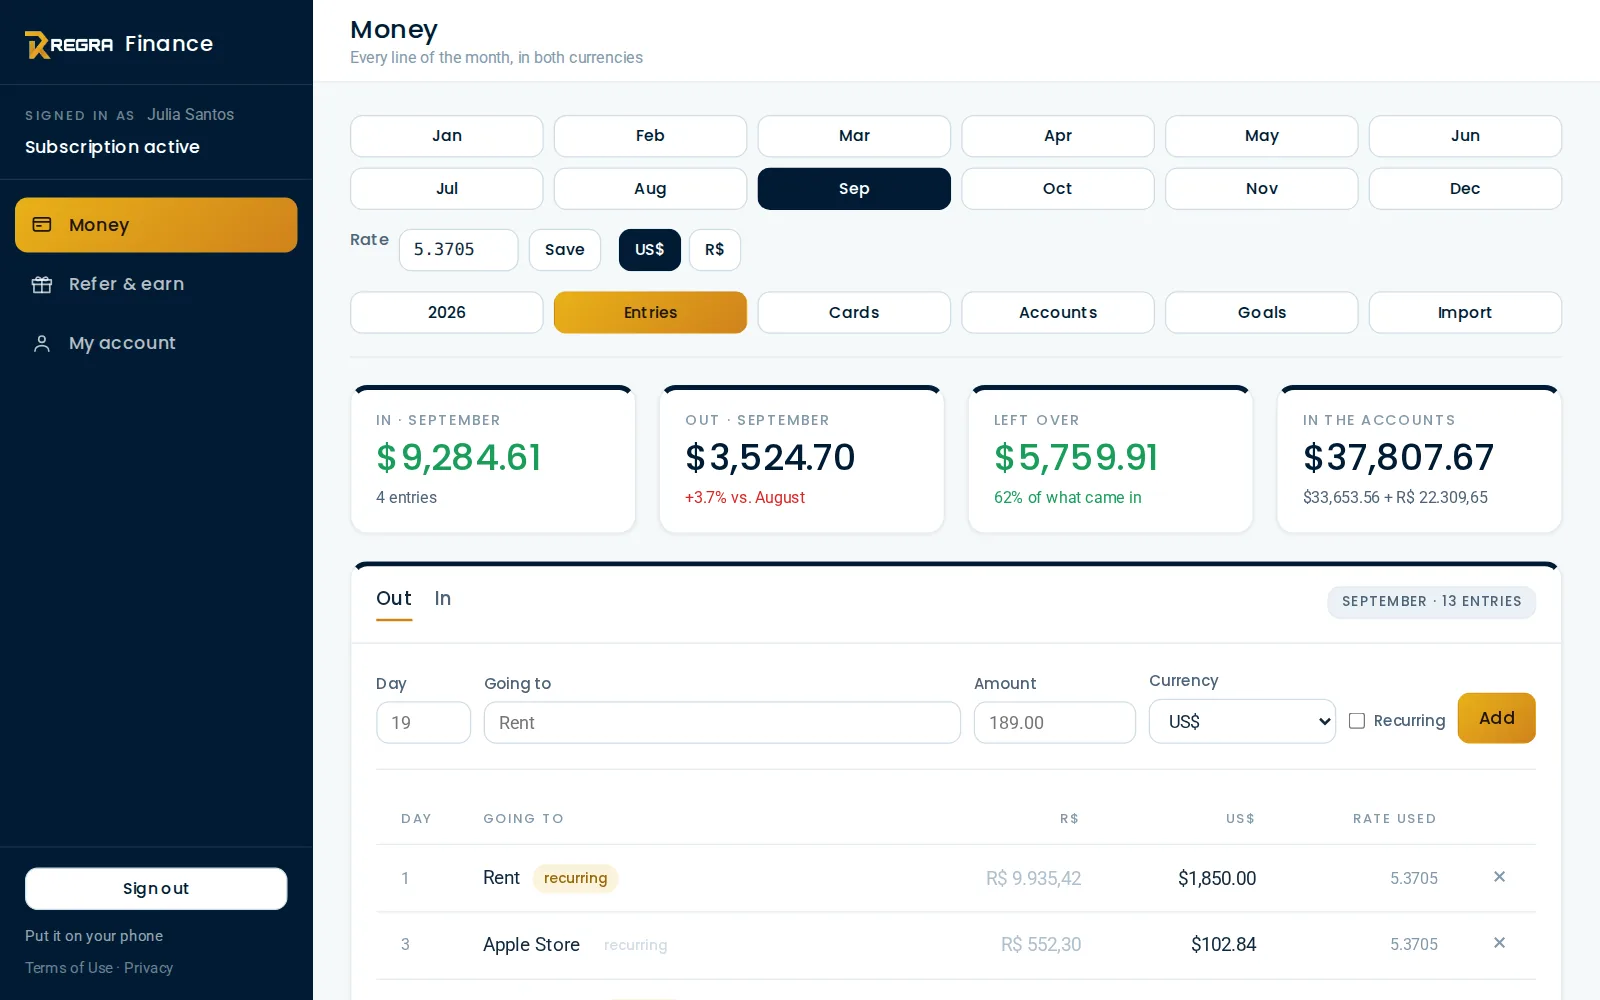This screenshot has width=1600, height=1000.
Task: Switch display currency to US$
Action: click(650, 250)
